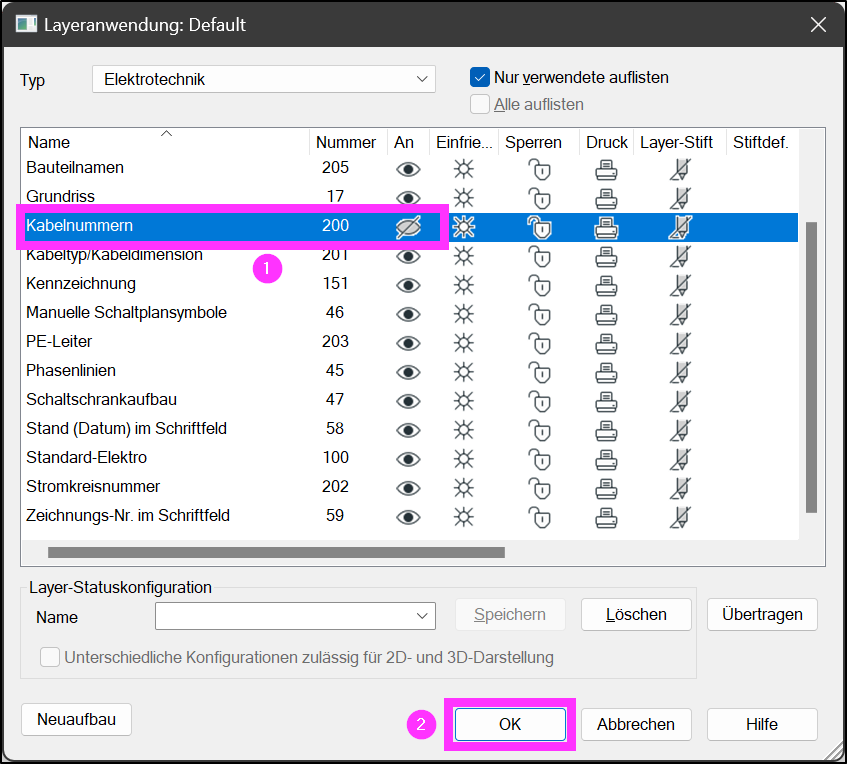Viewport: 847px width, 764px height.
Task: Freeze the Schaltschrankaufbau layer
Action: (463, 401)
